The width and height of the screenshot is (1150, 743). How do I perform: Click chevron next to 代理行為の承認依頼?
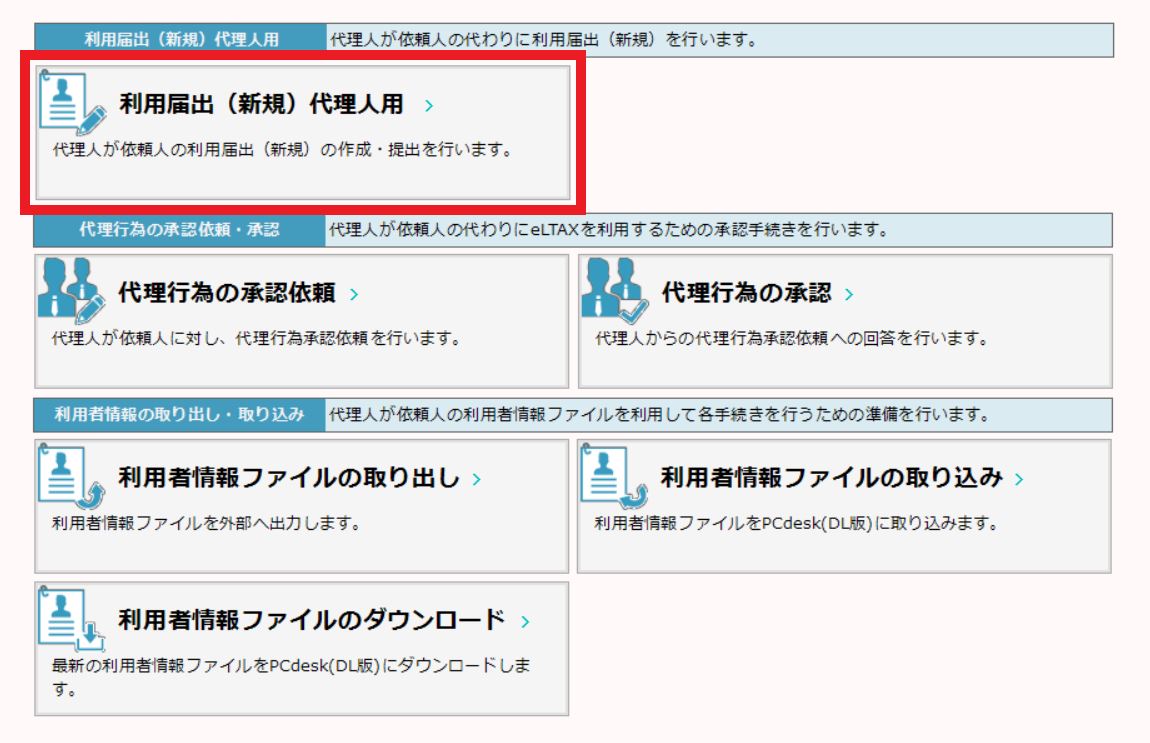pyautogui.click(x=354, y=294)
